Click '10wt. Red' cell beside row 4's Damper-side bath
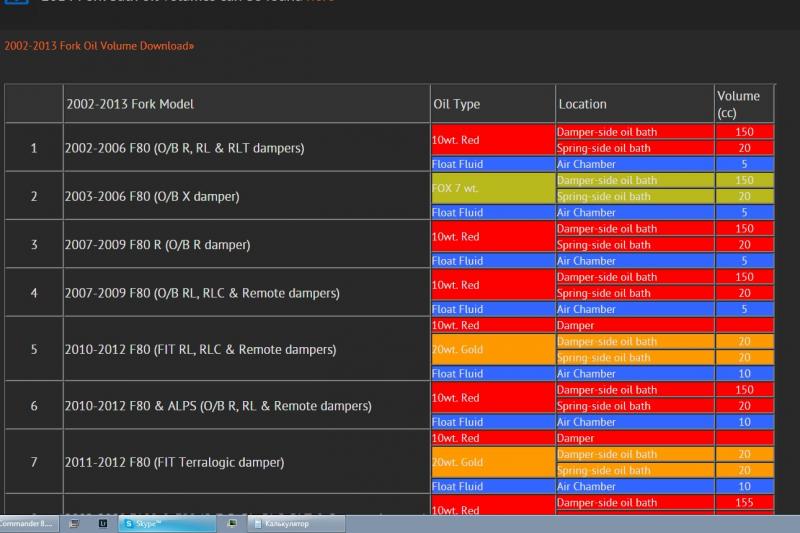 493,285
